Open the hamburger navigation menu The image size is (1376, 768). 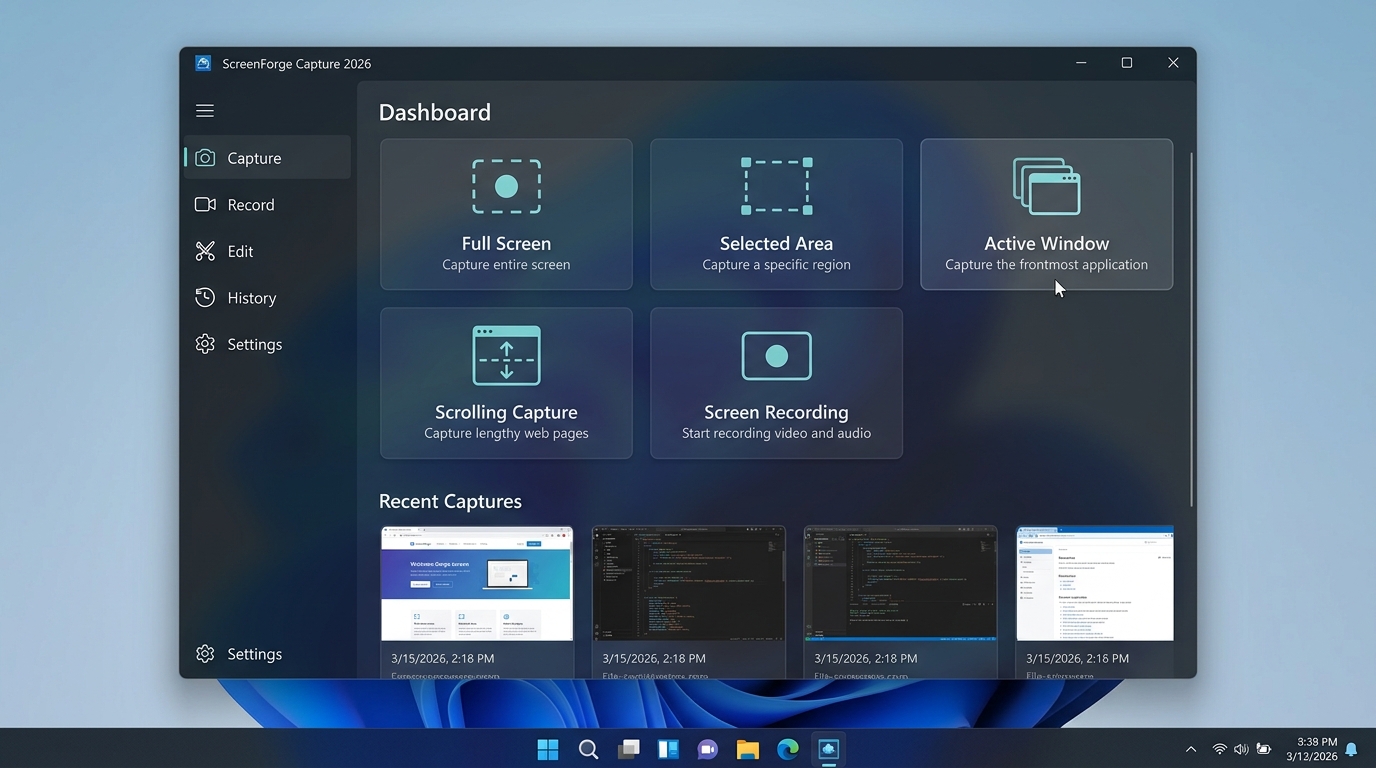click(x=205, y=111)
